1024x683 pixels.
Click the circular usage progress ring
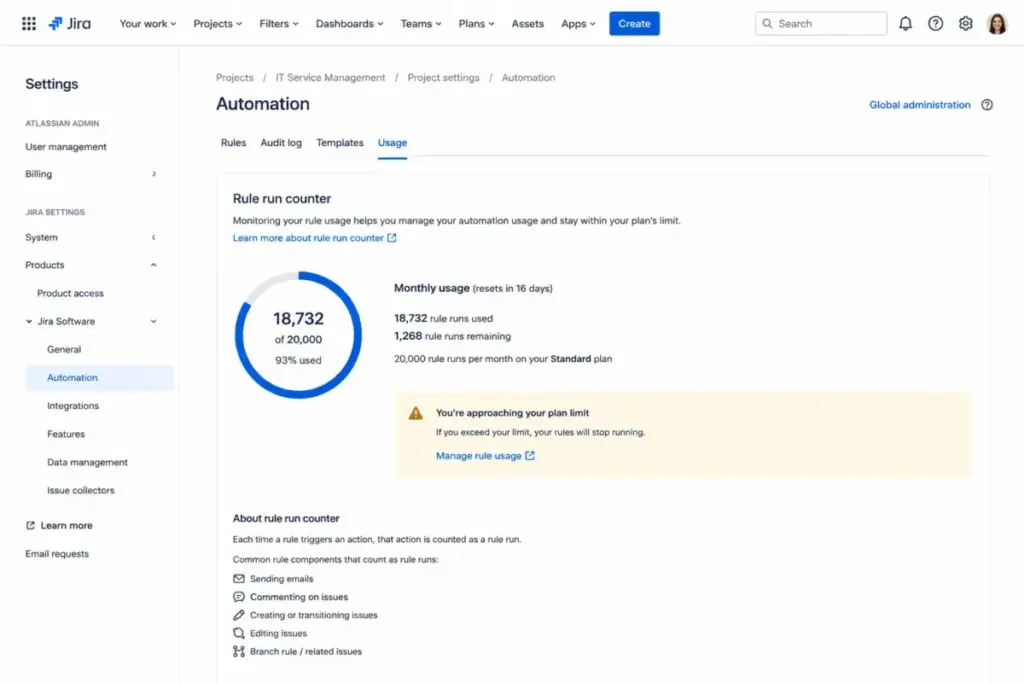point(298,335)
